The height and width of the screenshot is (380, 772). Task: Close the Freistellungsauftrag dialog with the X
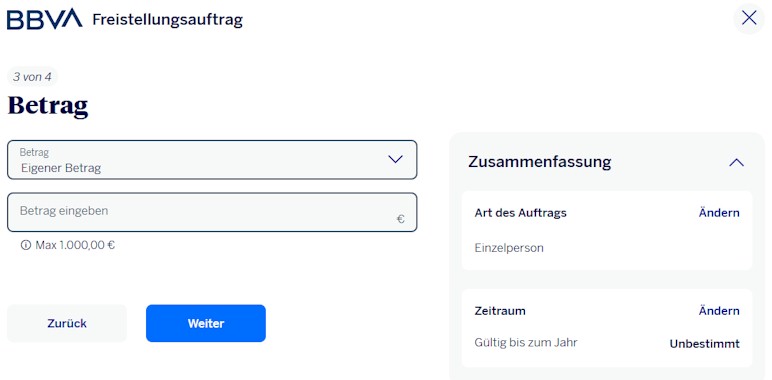point(749,19)
